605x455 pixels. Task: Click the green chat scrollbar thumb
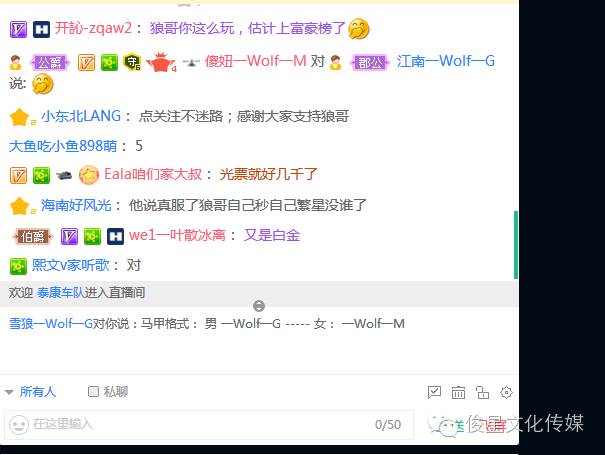click(516, 245)
